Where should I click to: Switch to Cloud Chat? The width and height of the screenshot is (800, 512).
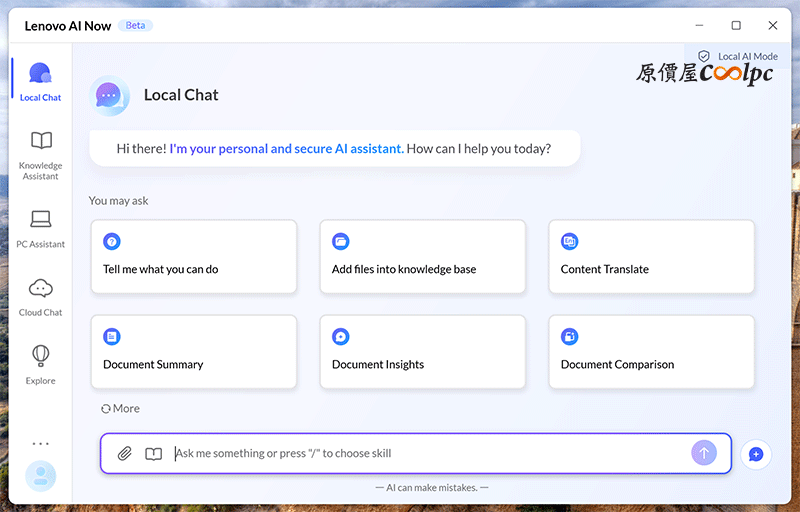click(40, 298)
